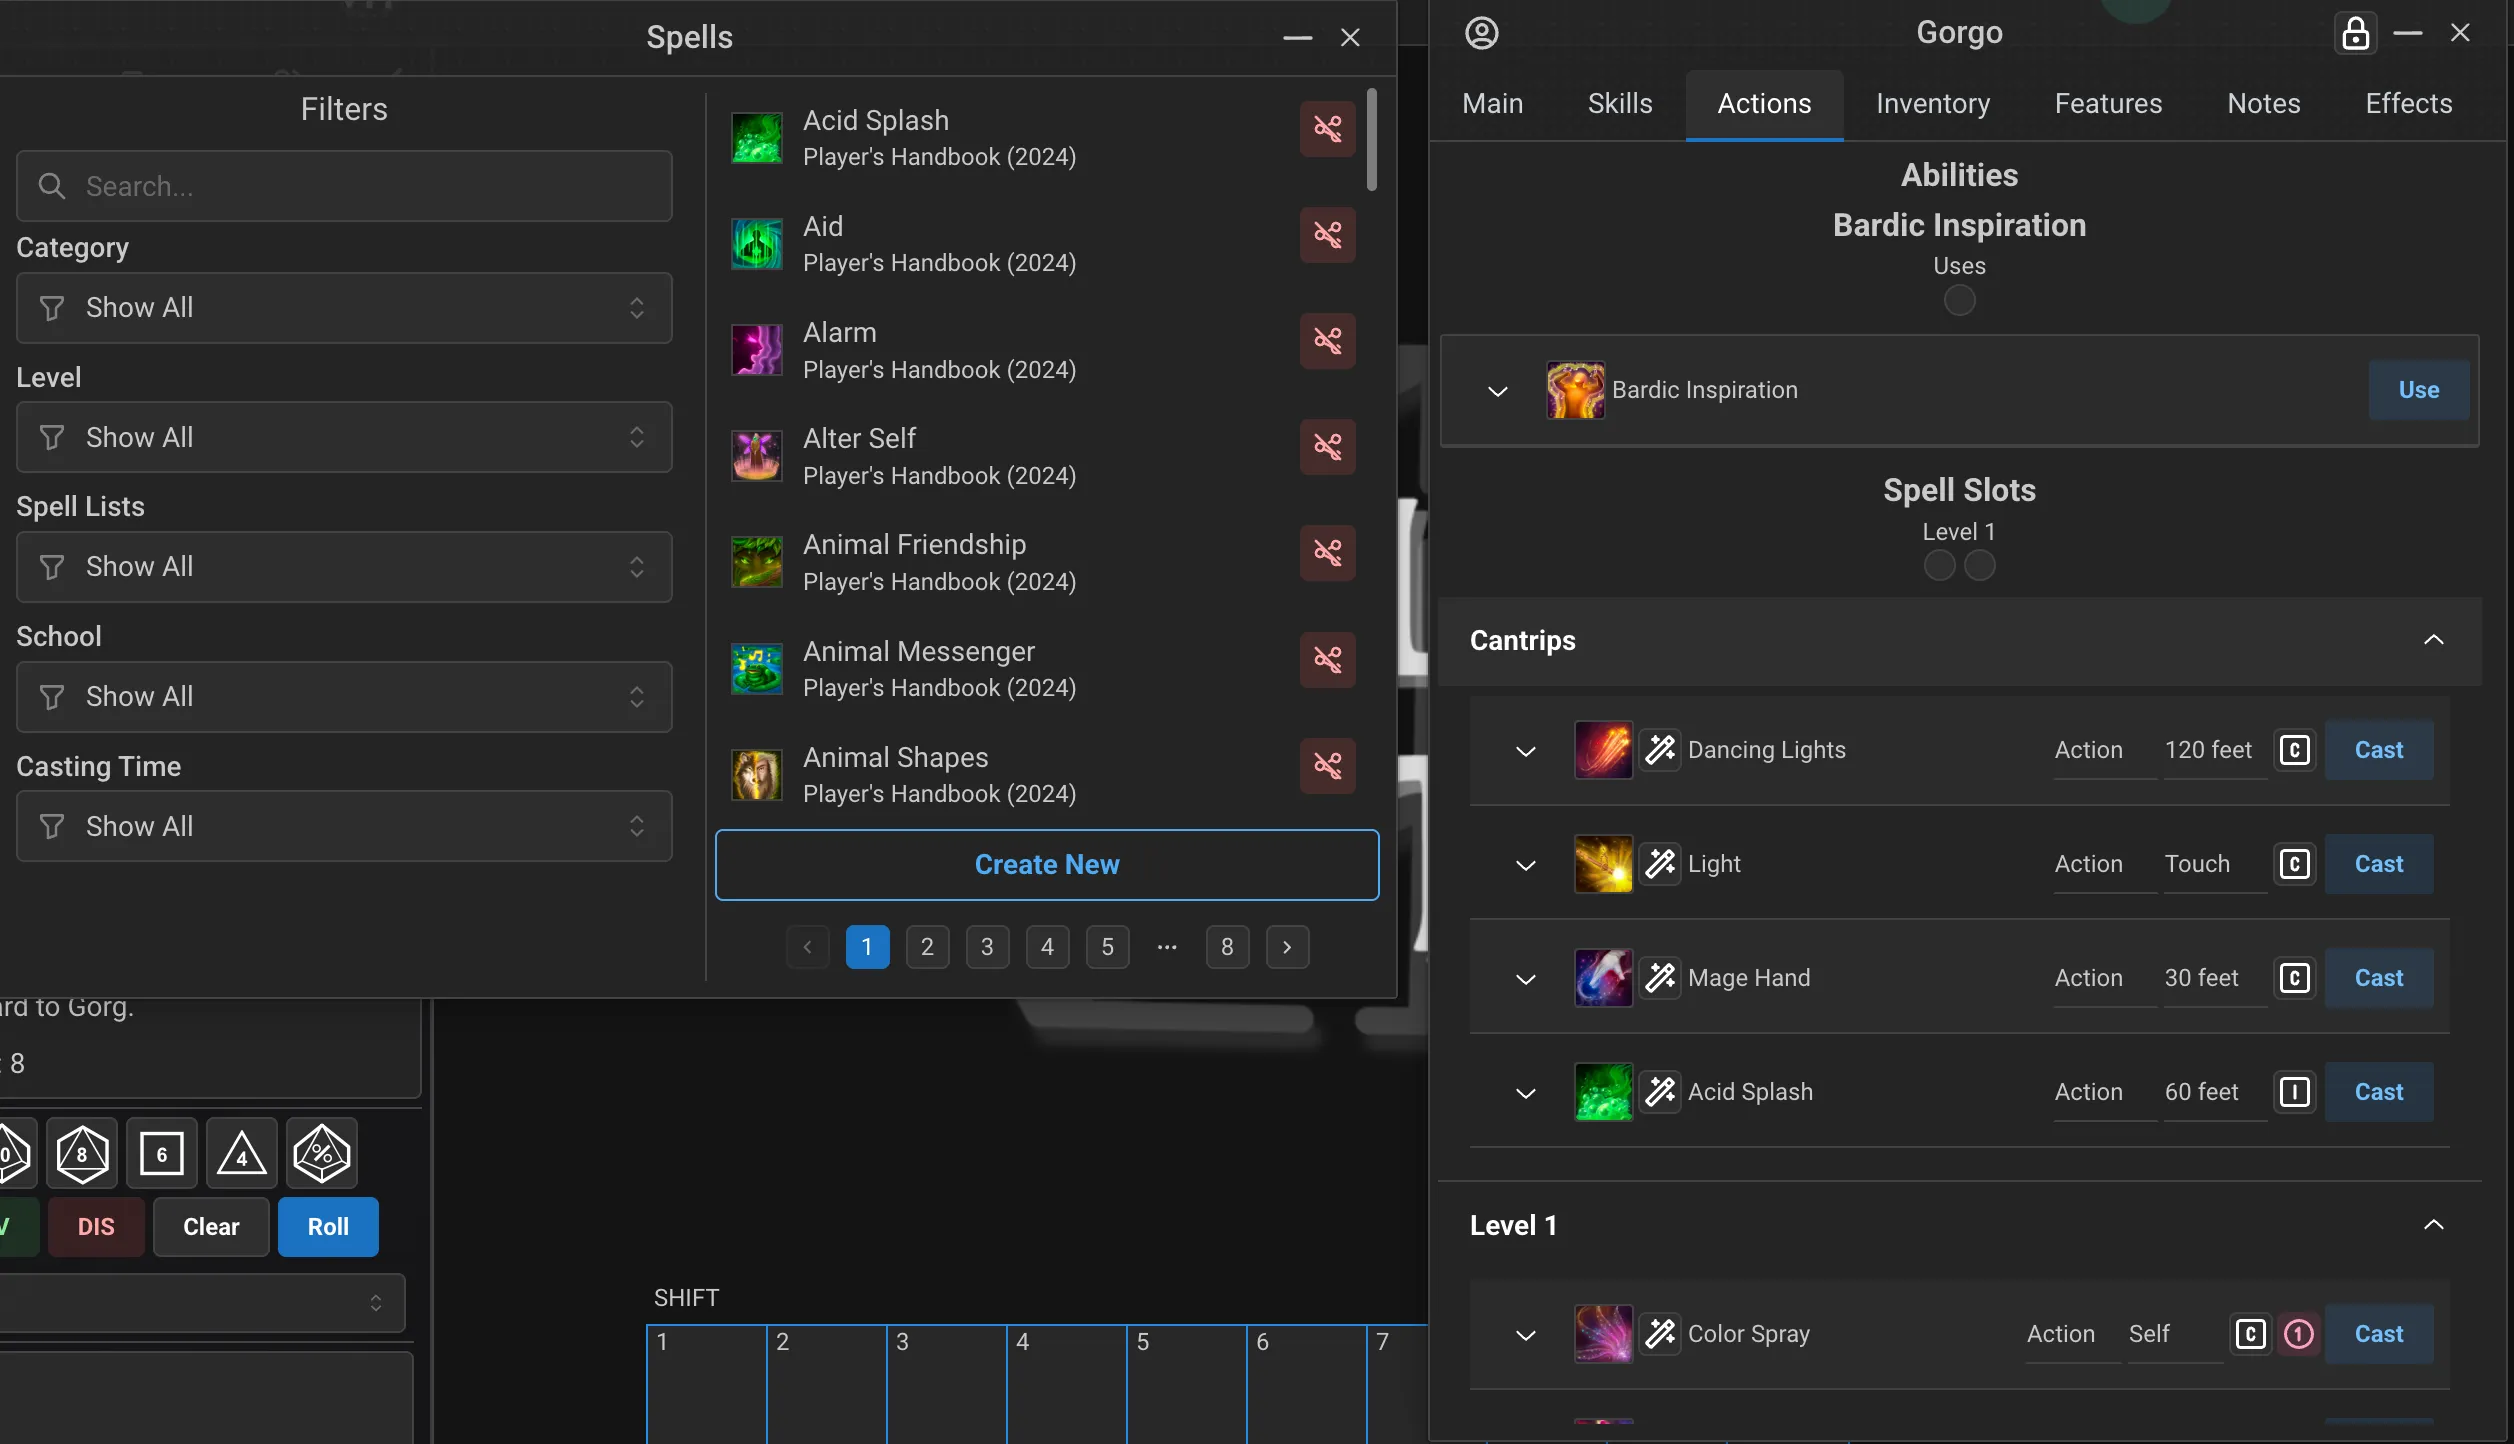Viewport: 2514px width, 1444px height.
Task: Switch to the Inventory tab
Action: click(x=1932, y=104)
